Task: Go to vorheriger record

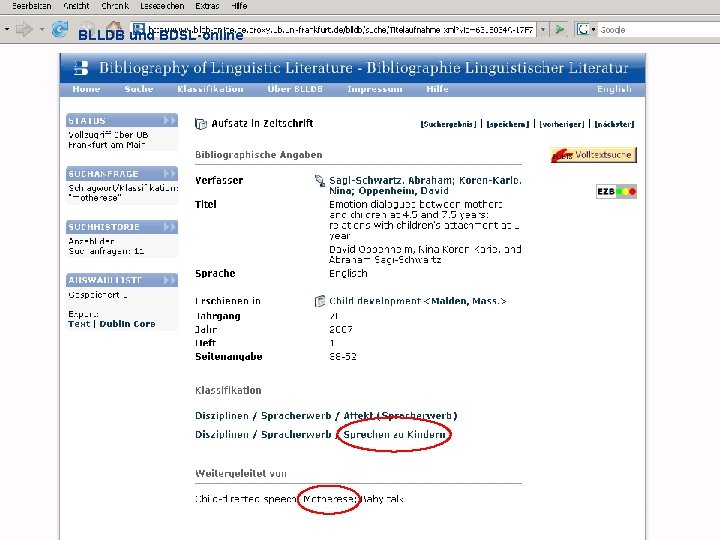Action: click(x=562, y=124)
